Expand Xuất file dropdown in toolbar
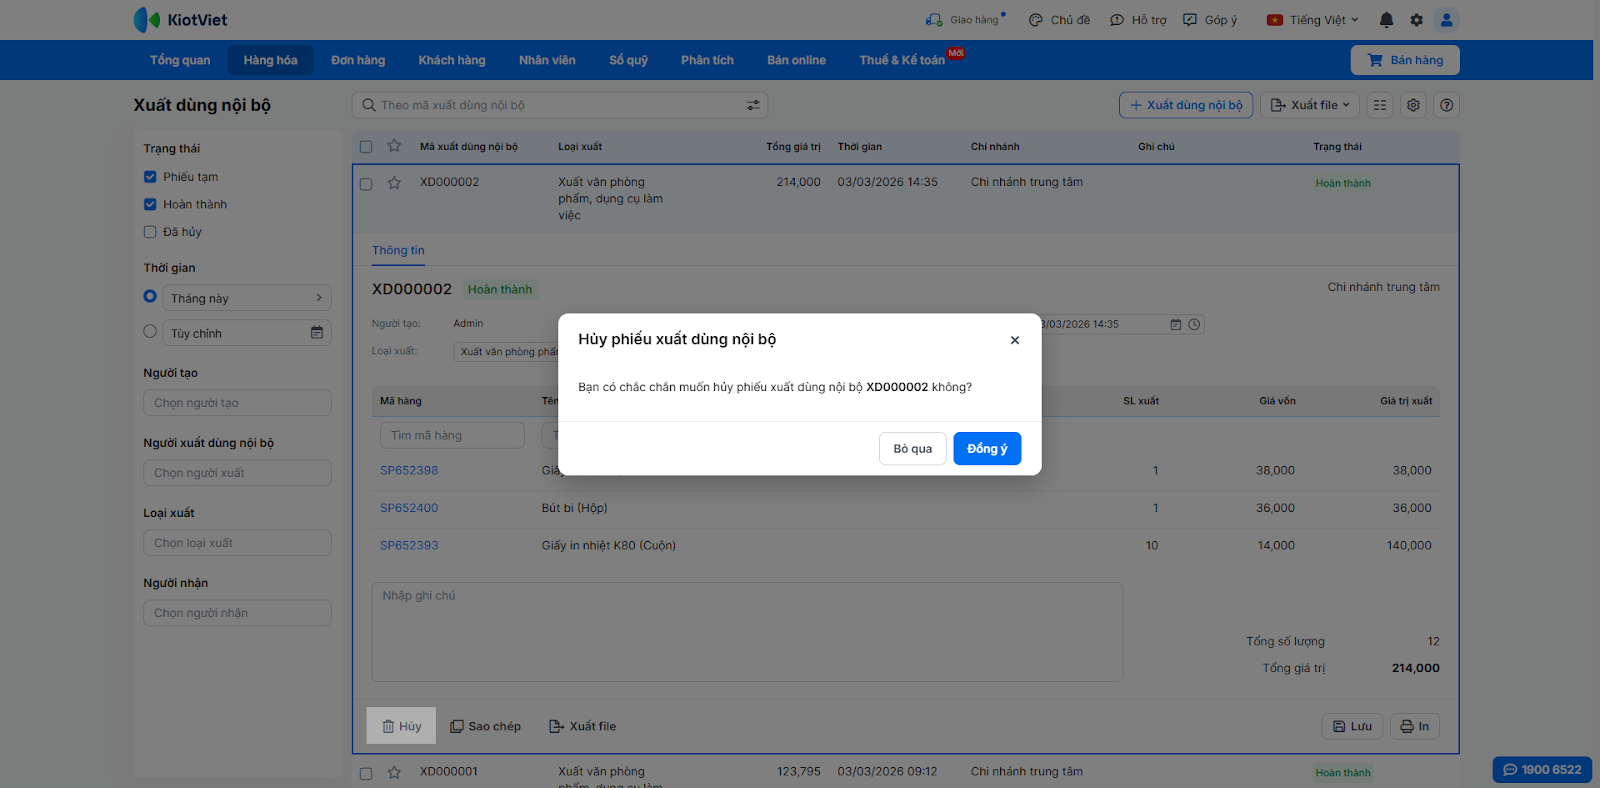This screenshot has width=1600, height=788. (1311, 105)
